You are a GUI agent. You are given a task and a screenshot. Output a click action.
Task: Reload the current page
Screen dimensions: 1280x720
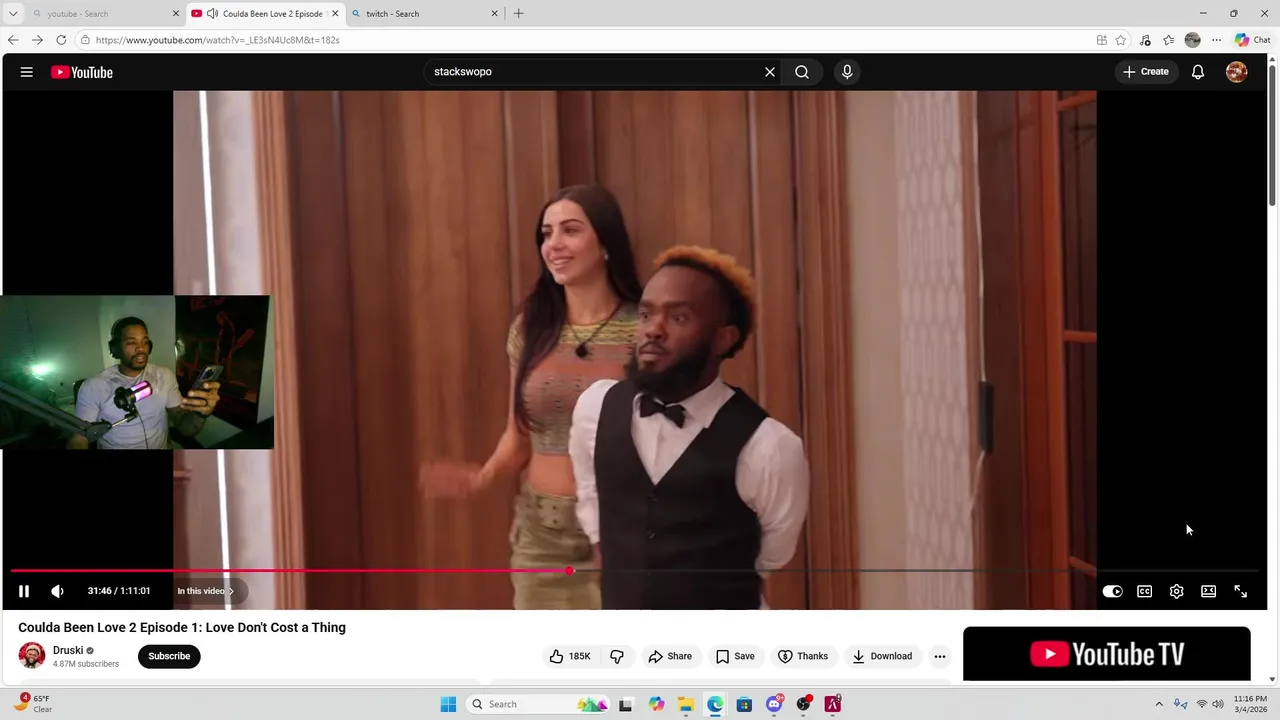61,40
